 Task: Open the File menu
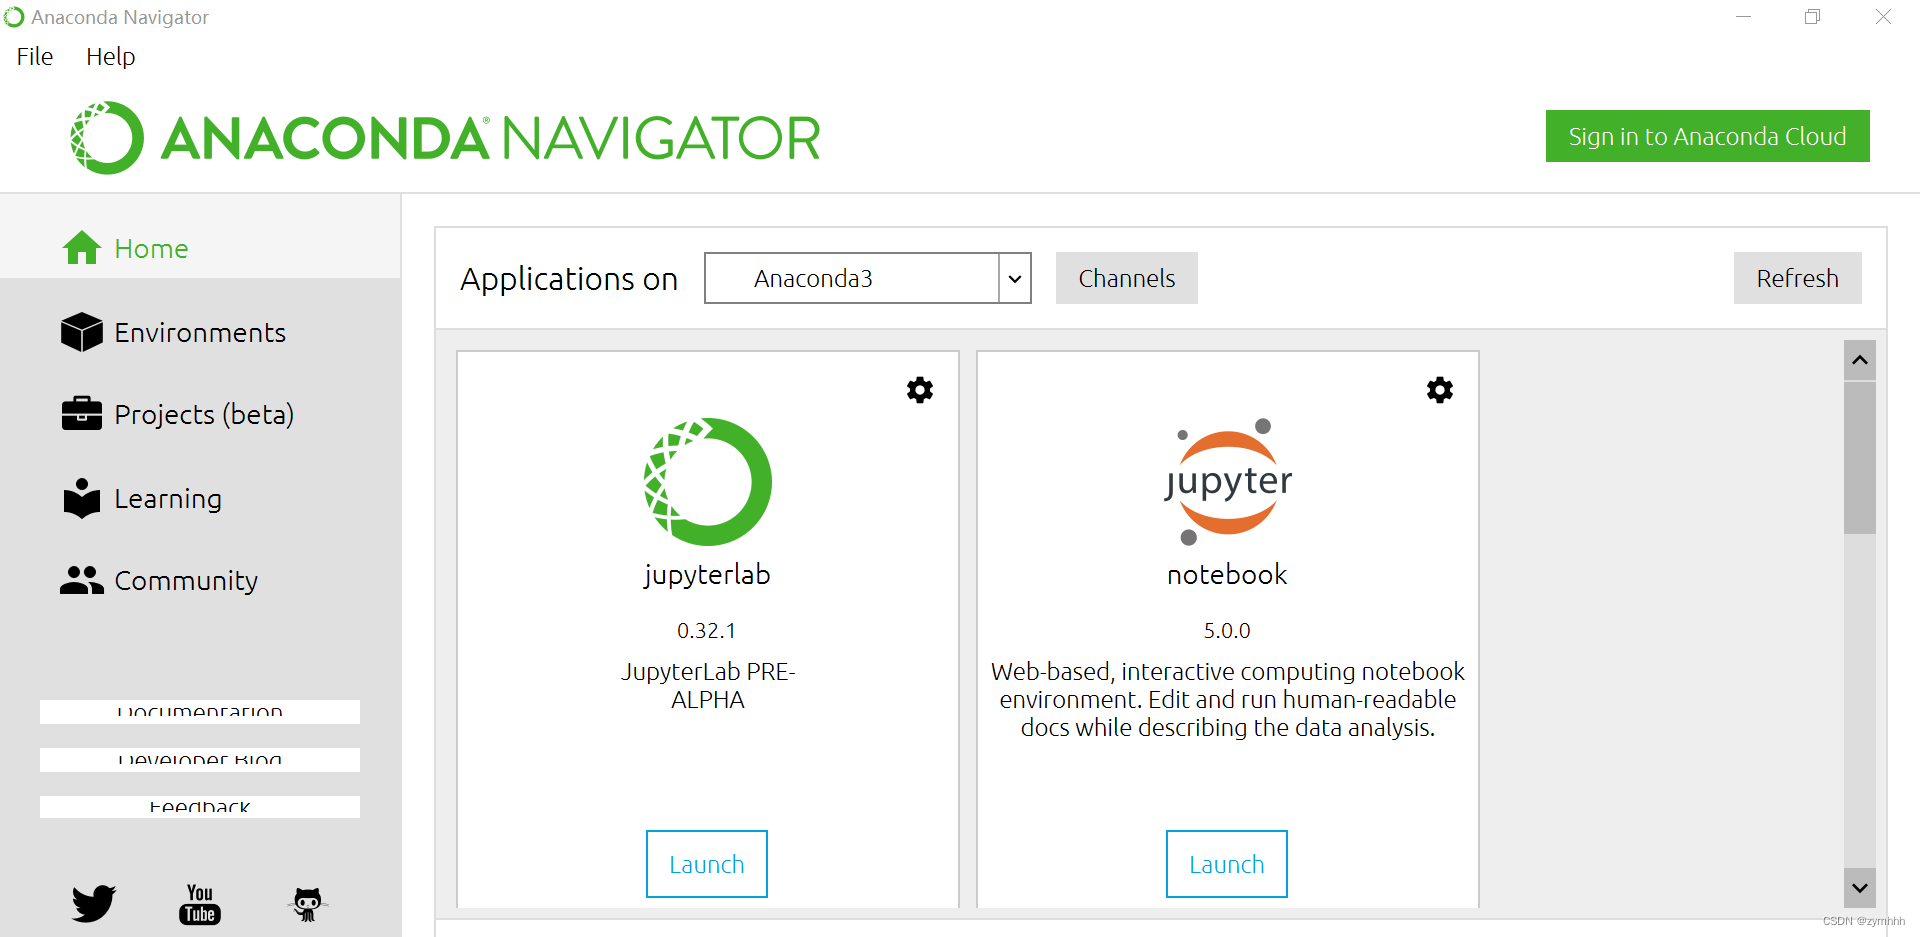35,57
